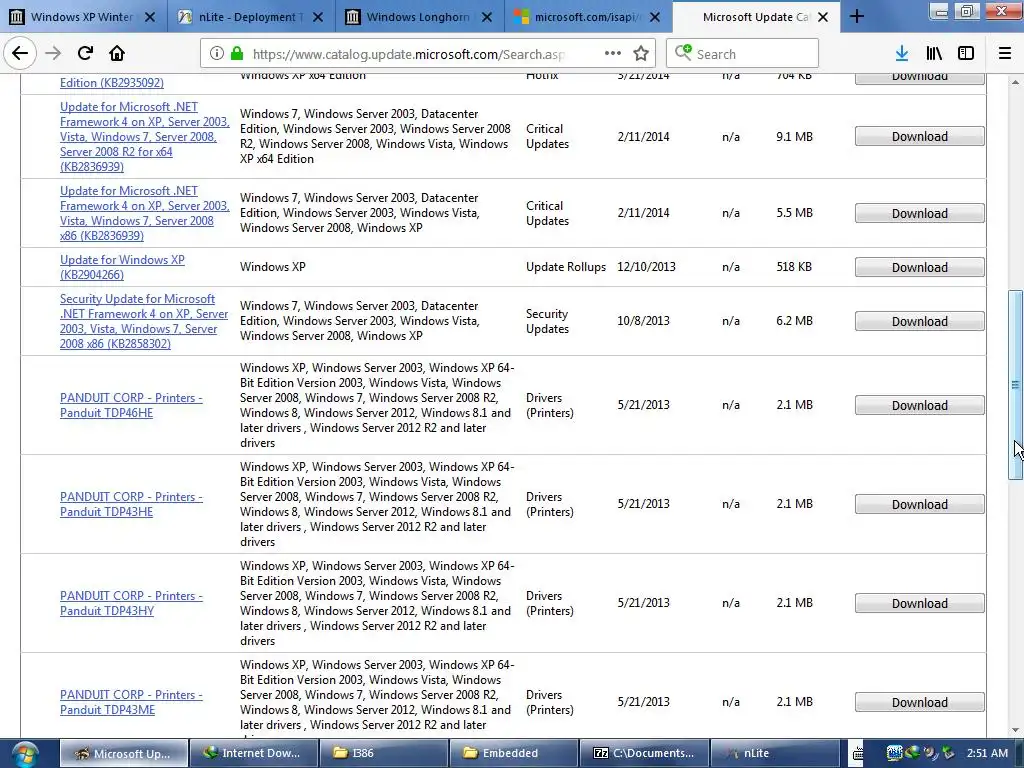1024x768 pixels.
Task: Select the 12/10/2013 date cell
Action: 647,267
